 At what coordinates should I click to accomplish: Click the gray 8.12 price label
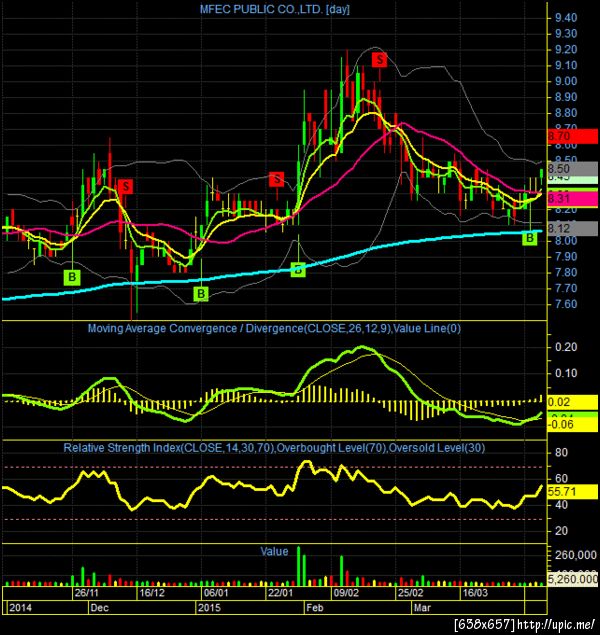[x=572, y=228]
